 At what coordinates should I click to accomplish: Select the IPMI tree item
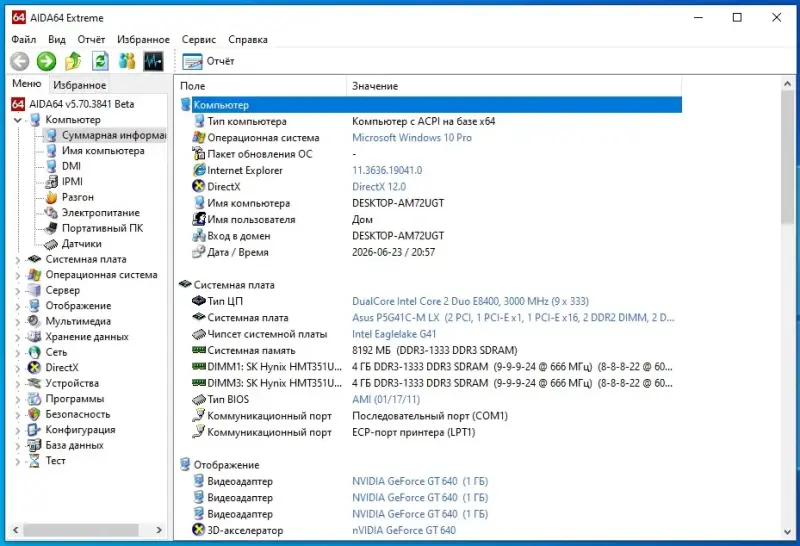(x=72, y=181)
